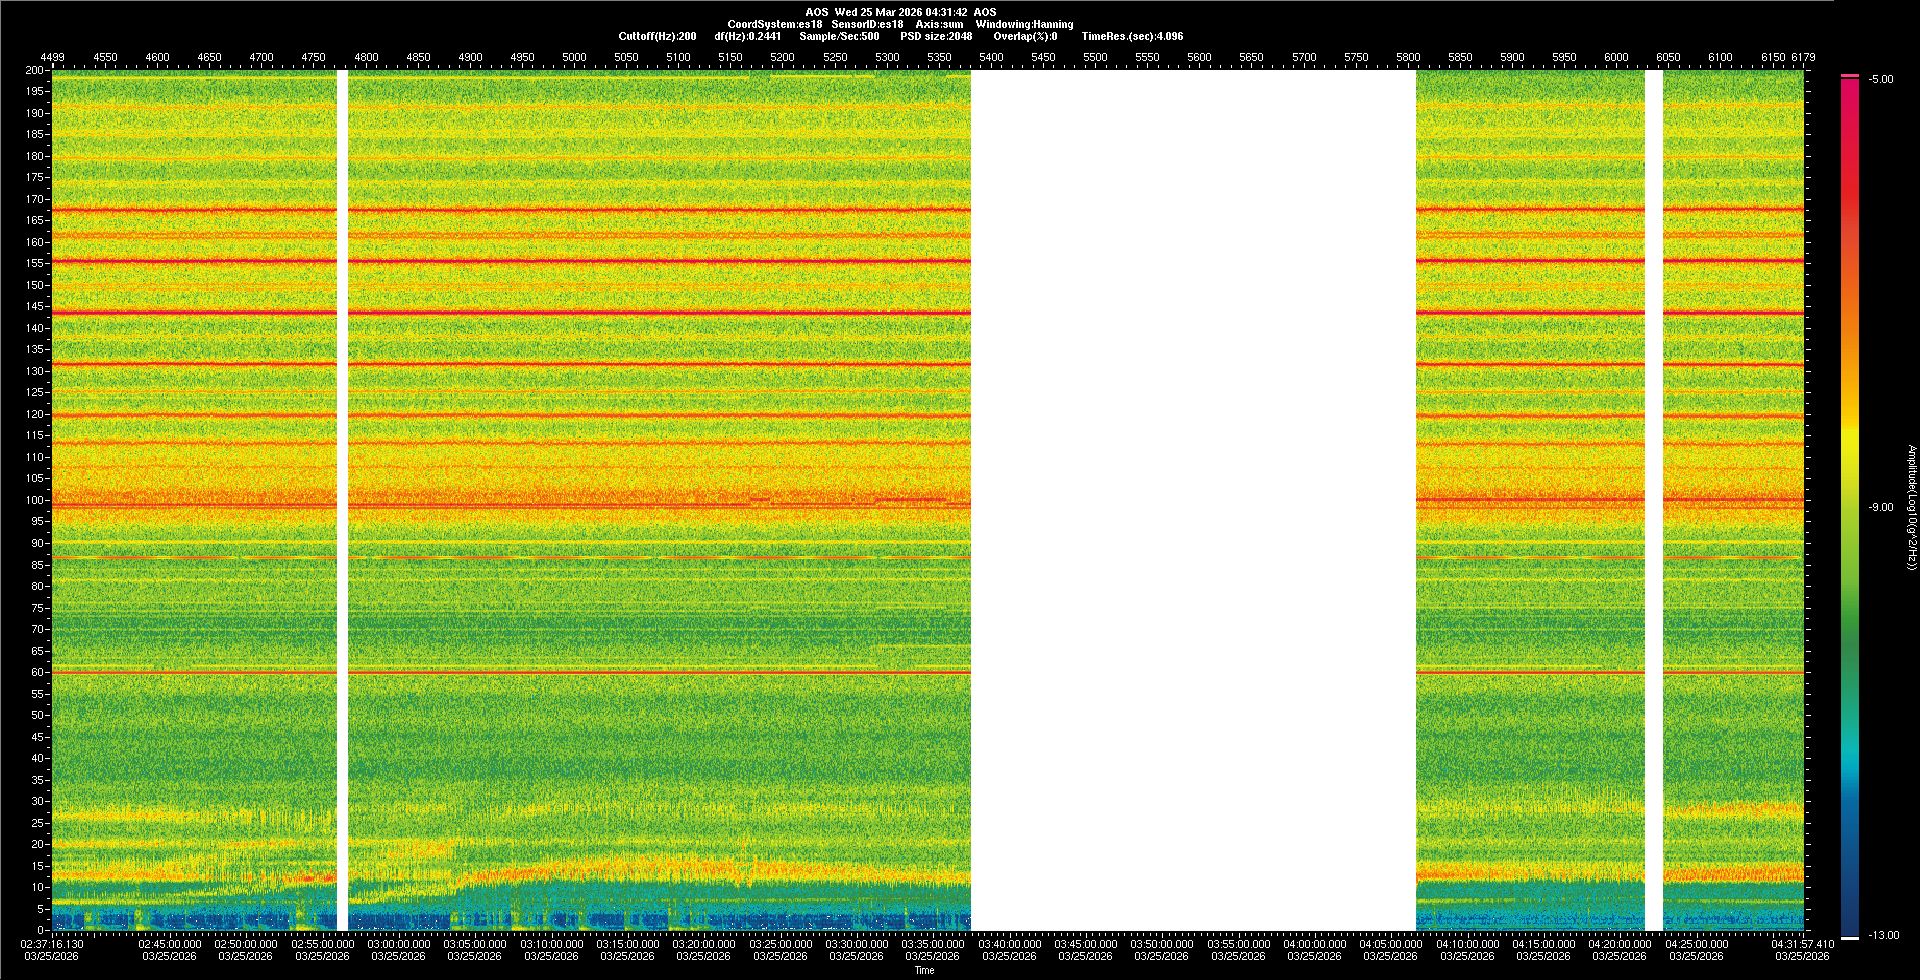Click the Cutoff(Hz):200 parameter

[657, 36]
